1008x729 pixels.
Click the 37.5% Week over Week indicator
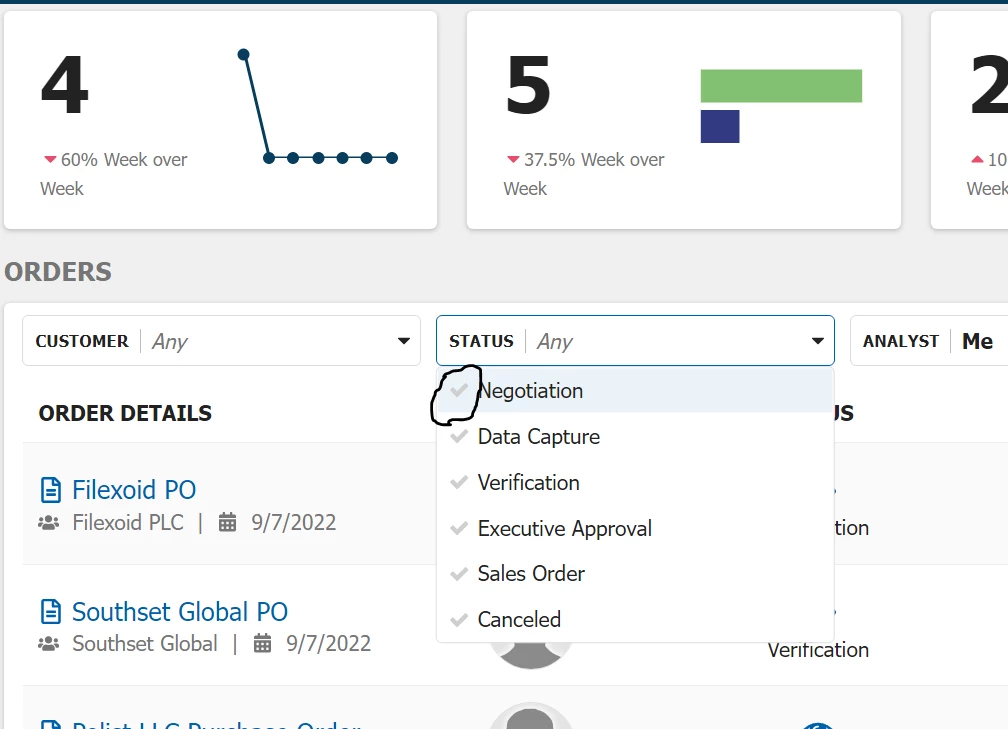(x=584, y=174)
